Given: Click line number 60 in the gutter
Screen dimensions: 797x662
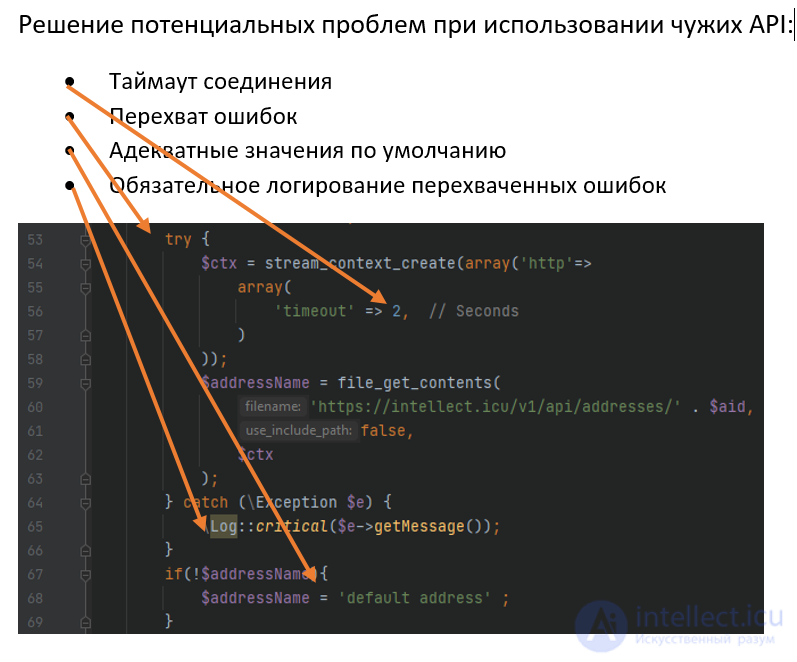Looking at the screenshot, I should click(x=35, y=407).
